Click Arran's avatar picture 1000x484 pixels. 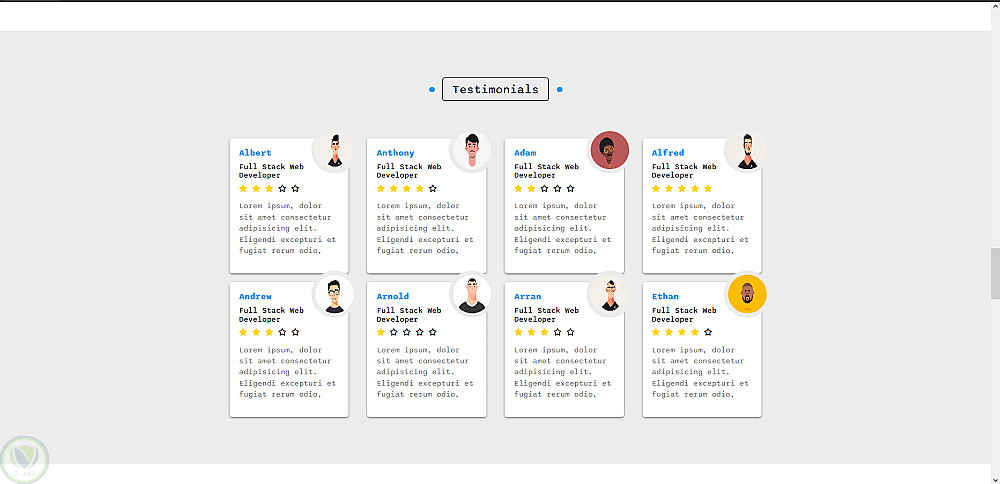(608, 295)
